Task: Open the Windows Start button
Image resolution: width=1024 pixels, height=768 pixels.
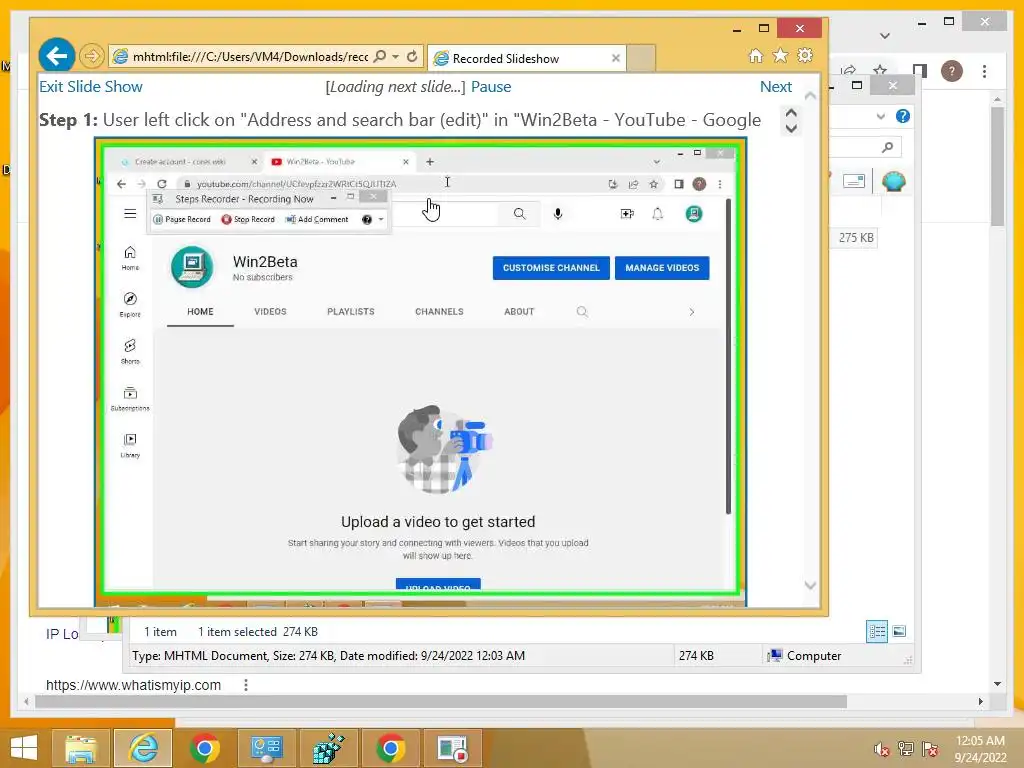Action: pyautogui.click(x=24, y=748)
